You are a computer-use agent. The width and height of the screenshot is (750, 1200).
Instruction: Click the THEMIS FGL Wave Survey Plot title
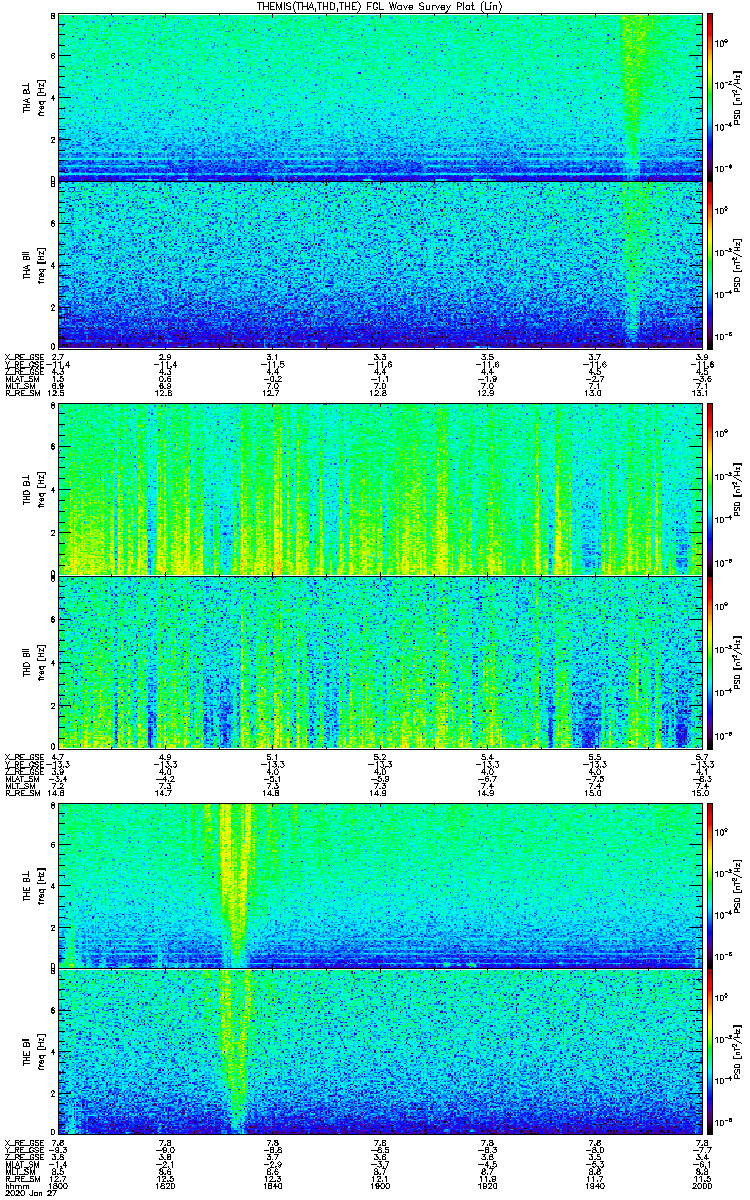[379, 6]
